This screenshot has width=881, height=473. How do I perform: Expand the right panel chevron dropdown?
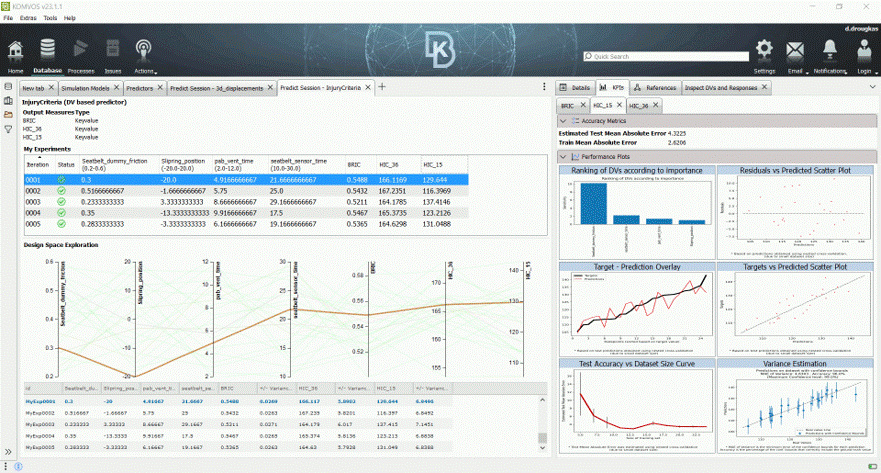click(873, 87)
